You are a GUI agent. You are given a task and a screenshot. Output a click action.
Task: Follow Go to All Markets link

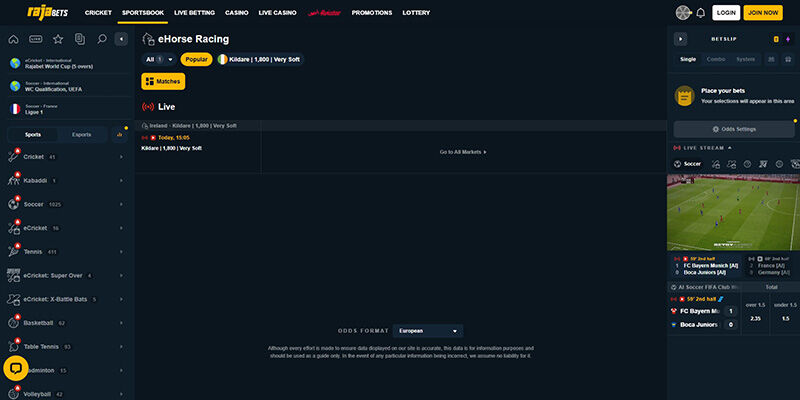pyautogui.click(x=463, y=152)
